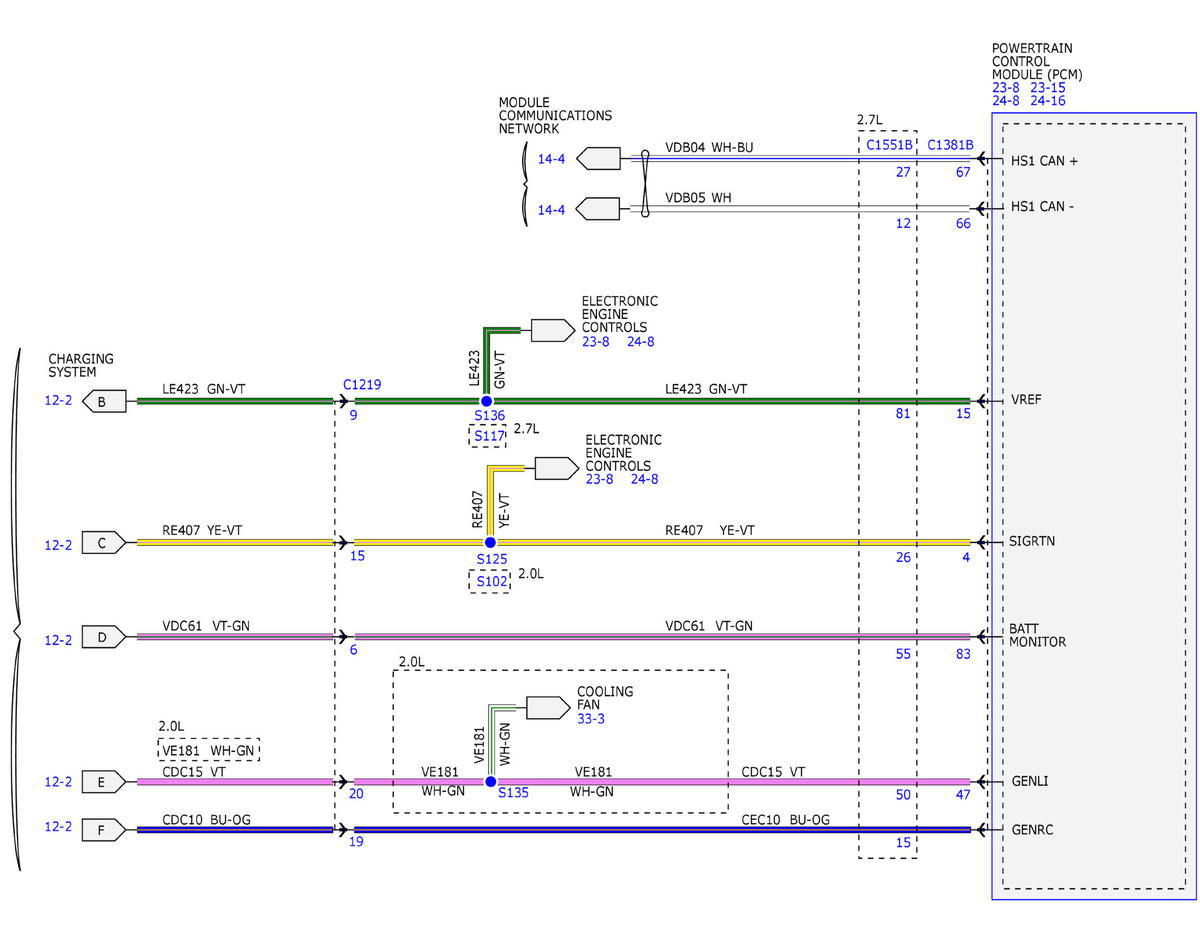
Task: Select the S125 splice dot
Action: point(490,542)
